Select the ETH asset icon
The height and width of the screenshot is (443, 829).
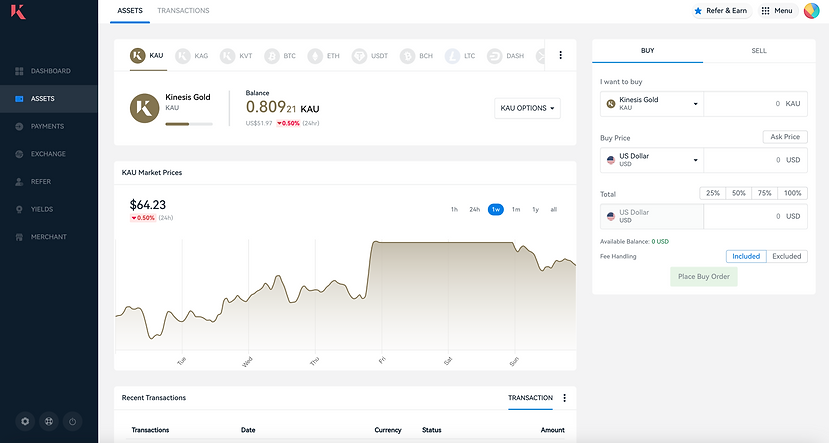coord(316,56)
